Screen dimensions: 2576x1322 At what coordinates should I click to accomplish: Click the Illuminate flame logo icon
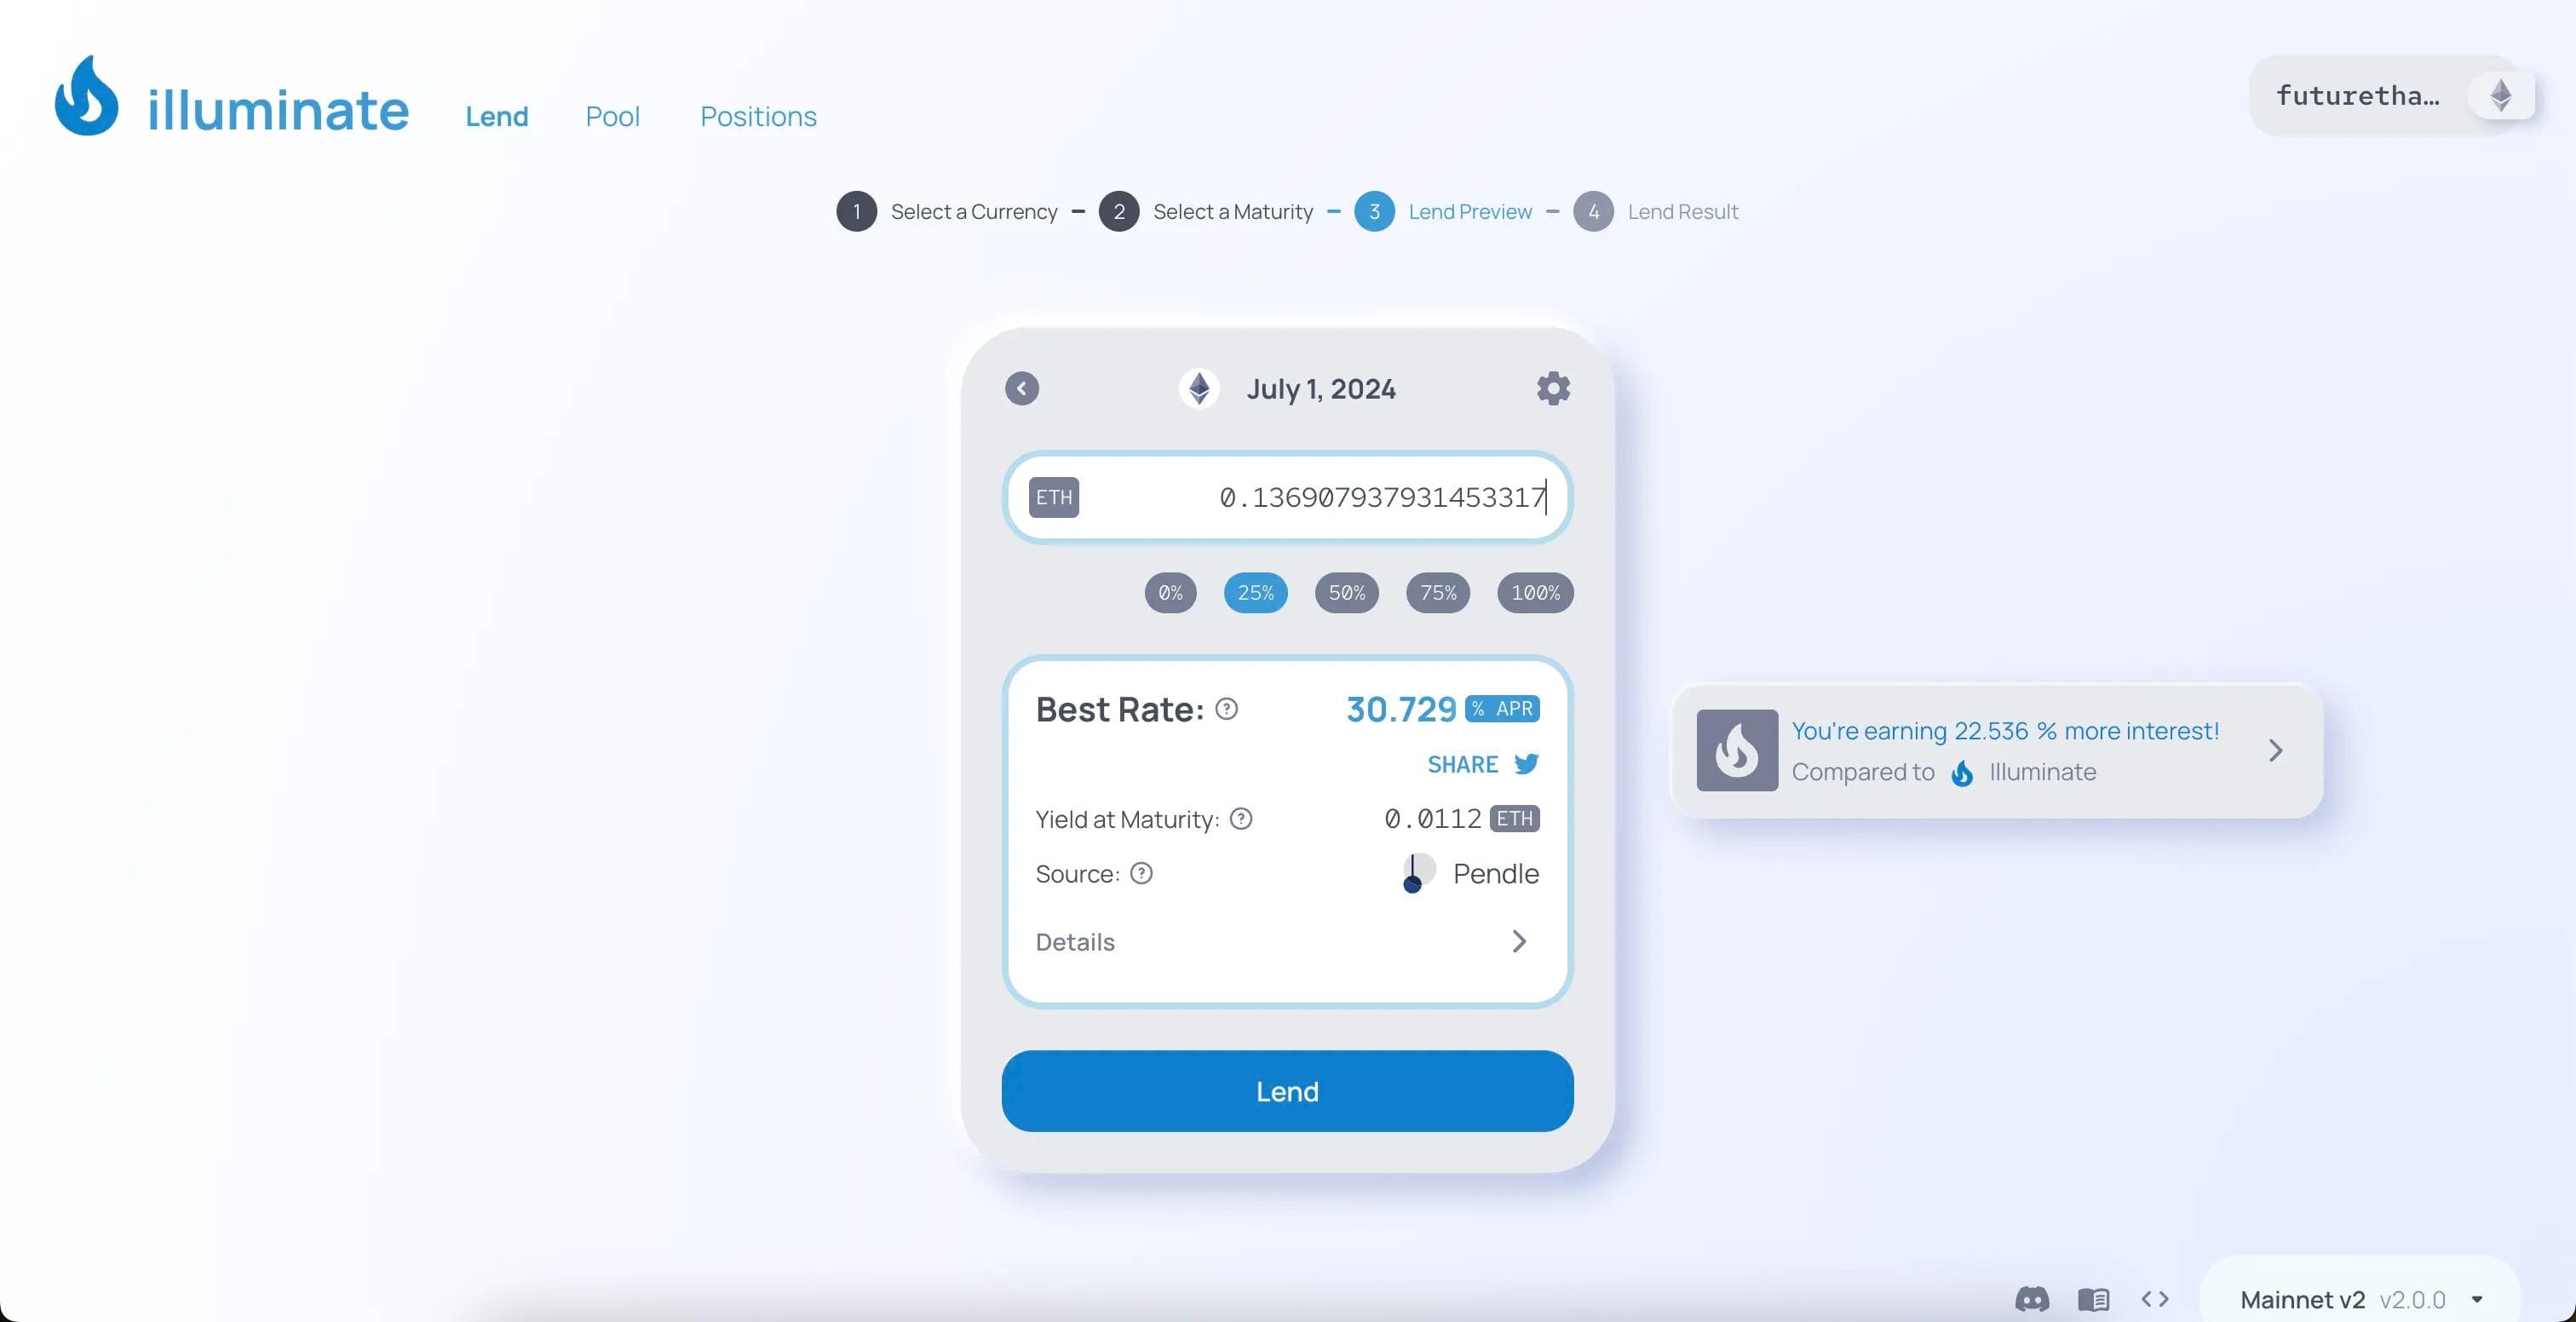pyautogui.click(x=86, y=95)
